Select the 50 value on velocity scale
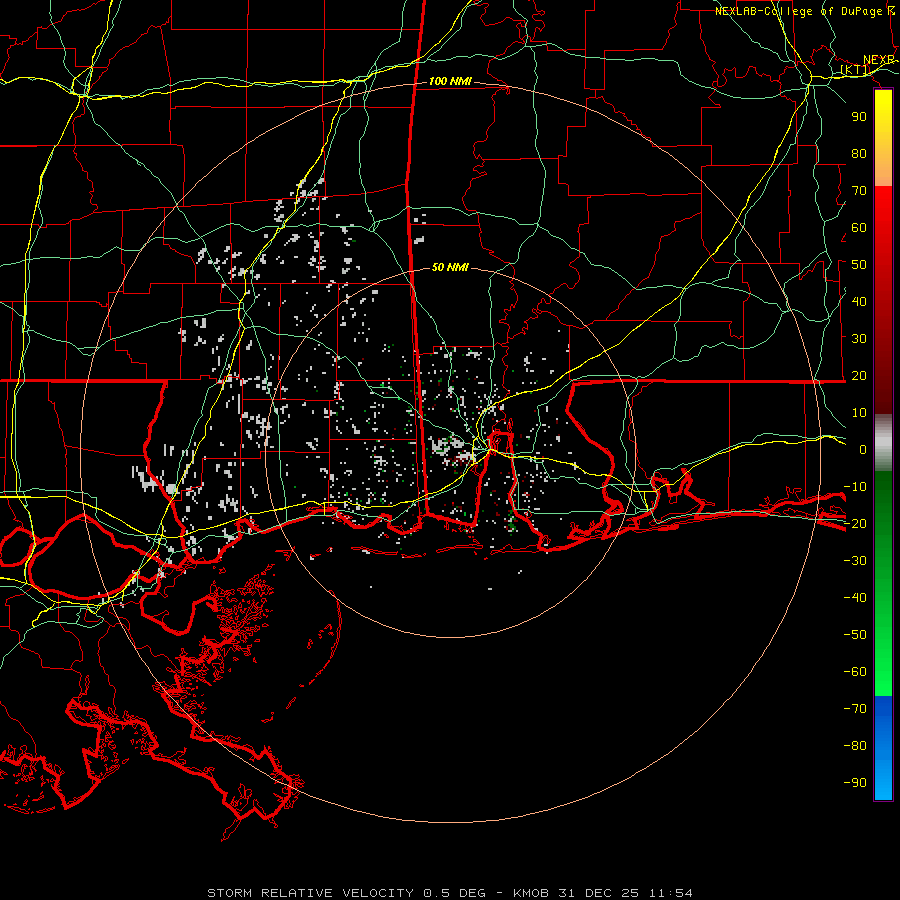This screenshot has height=900, width=900. [x=859, y=265]
